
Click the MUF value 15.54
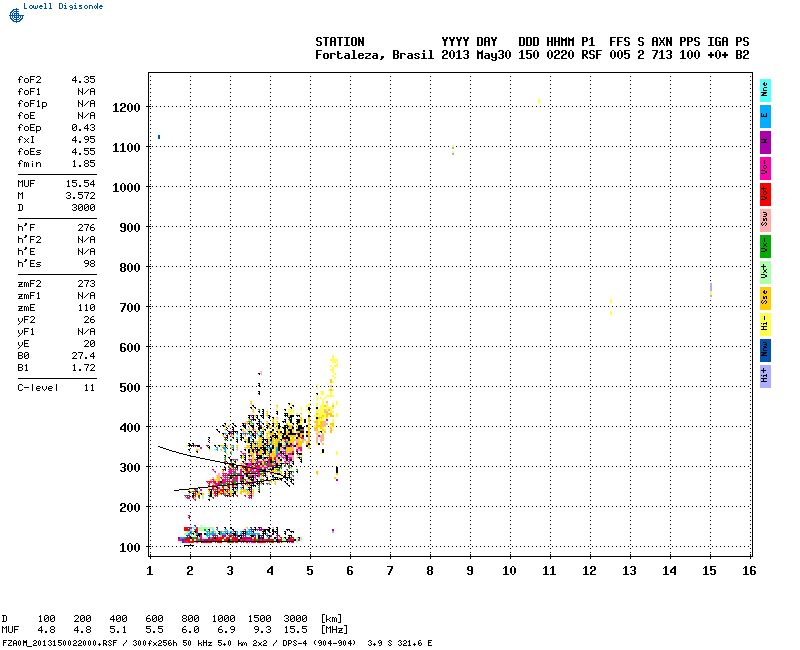click(81, 184)
